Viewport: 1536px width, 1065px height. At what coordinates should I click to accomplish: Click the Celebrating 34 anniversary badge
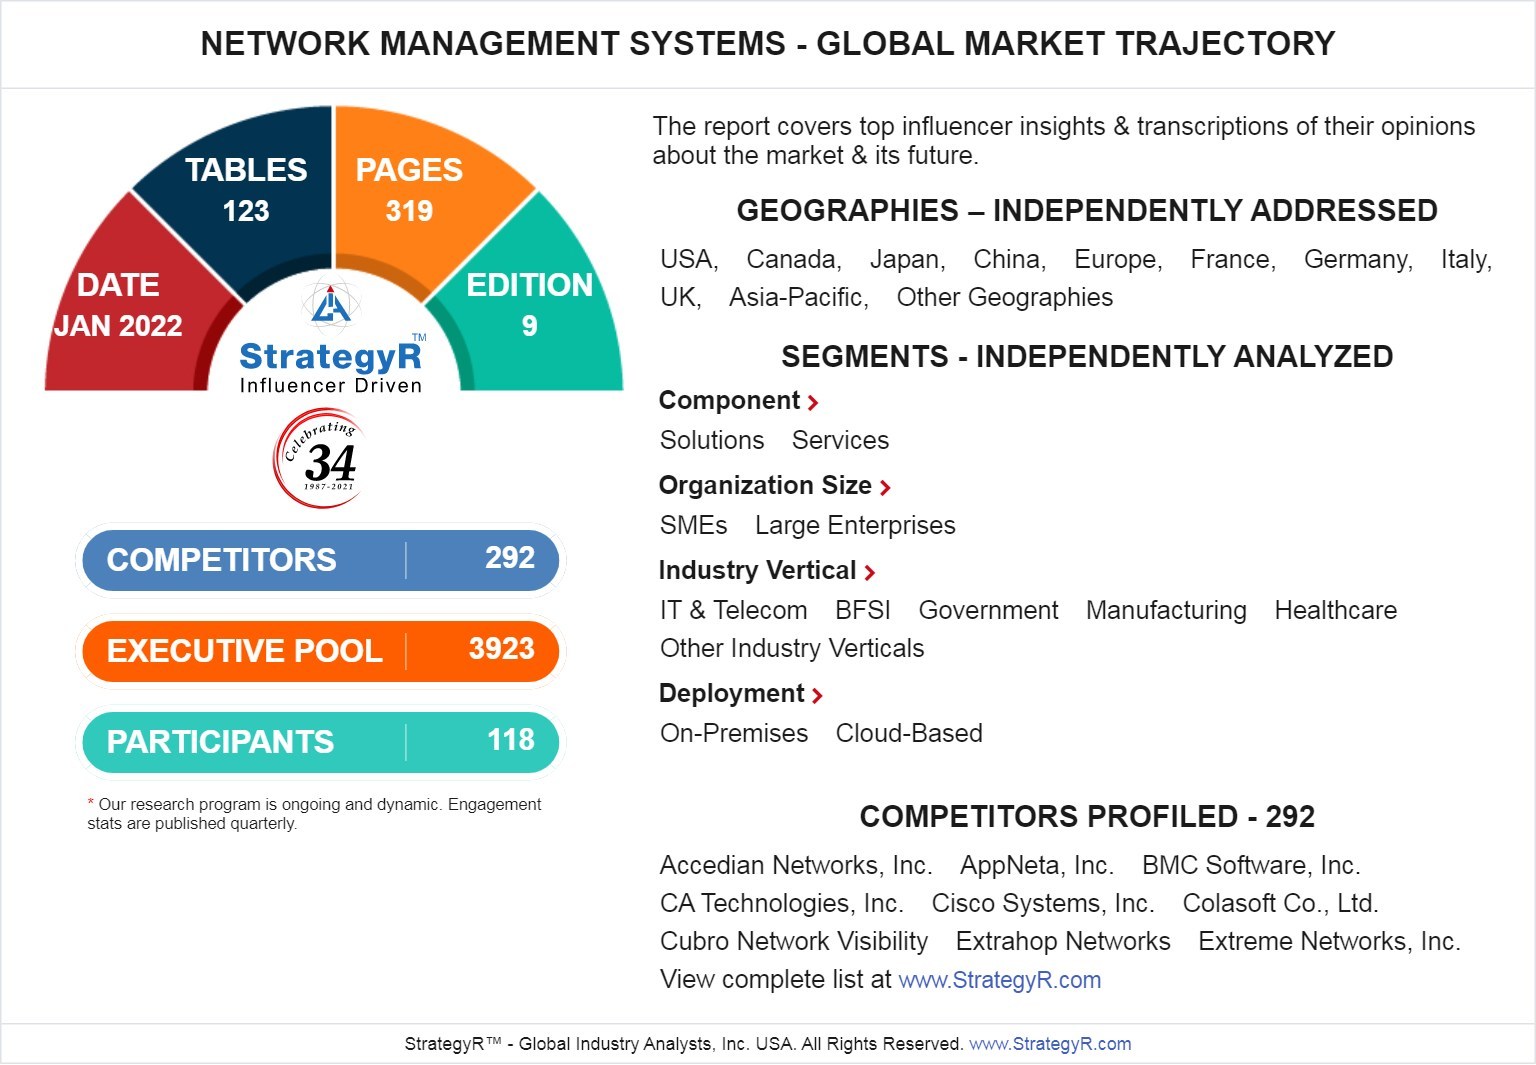point(318,459)
